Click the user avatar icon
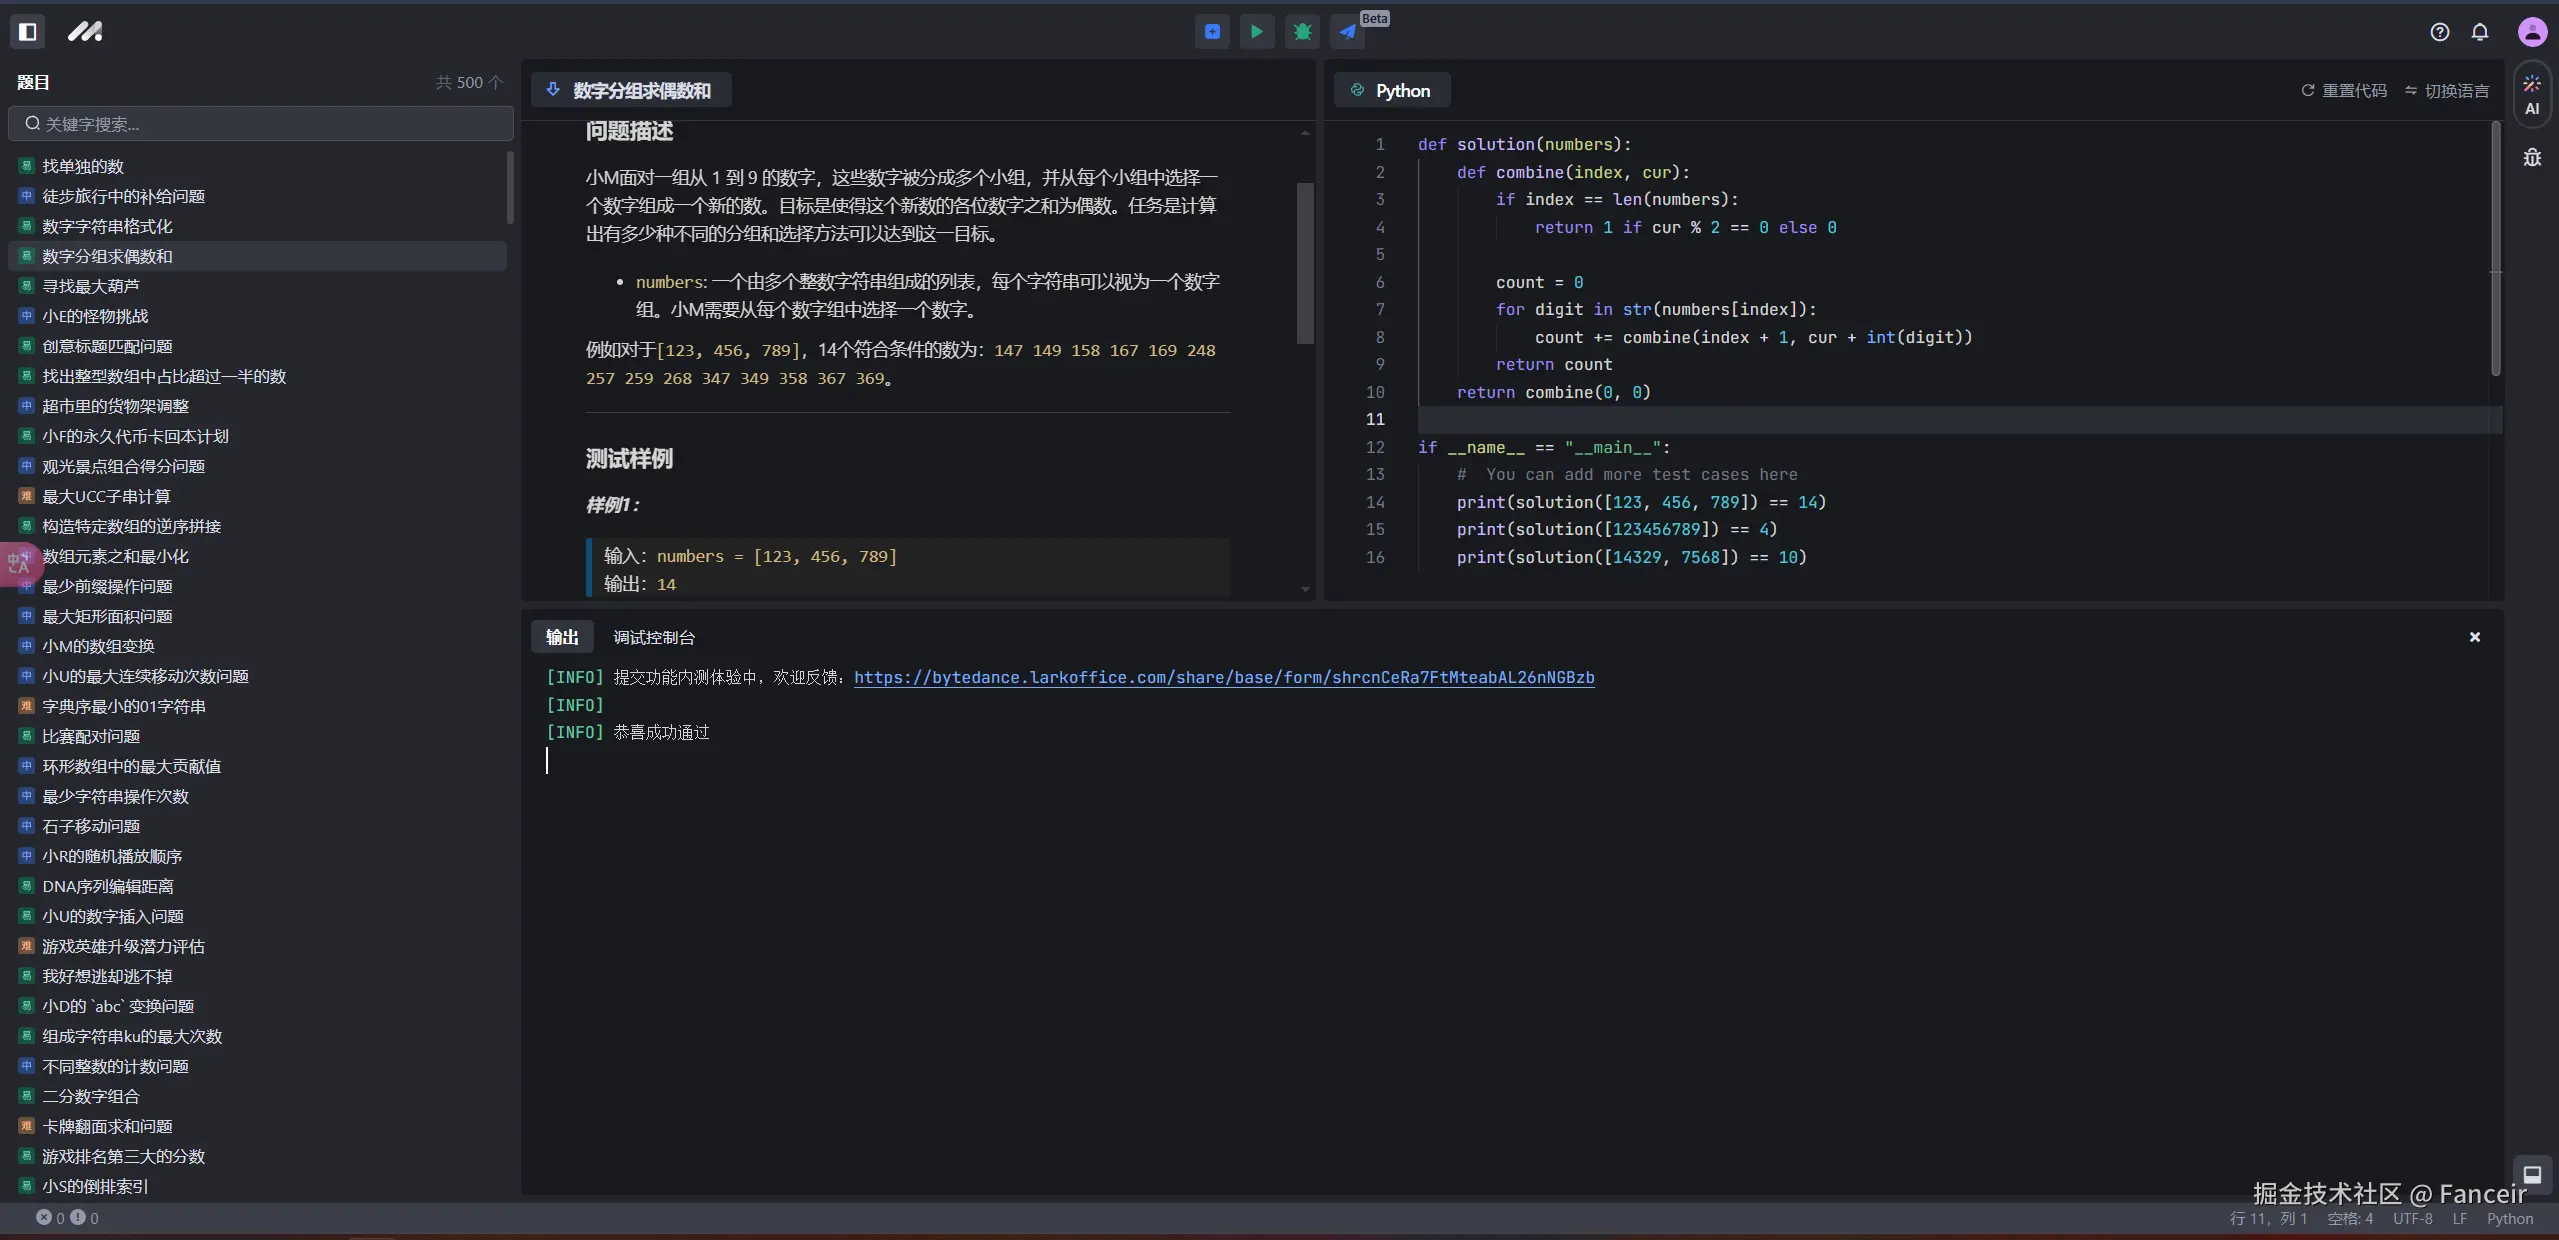 (2532, 32)
